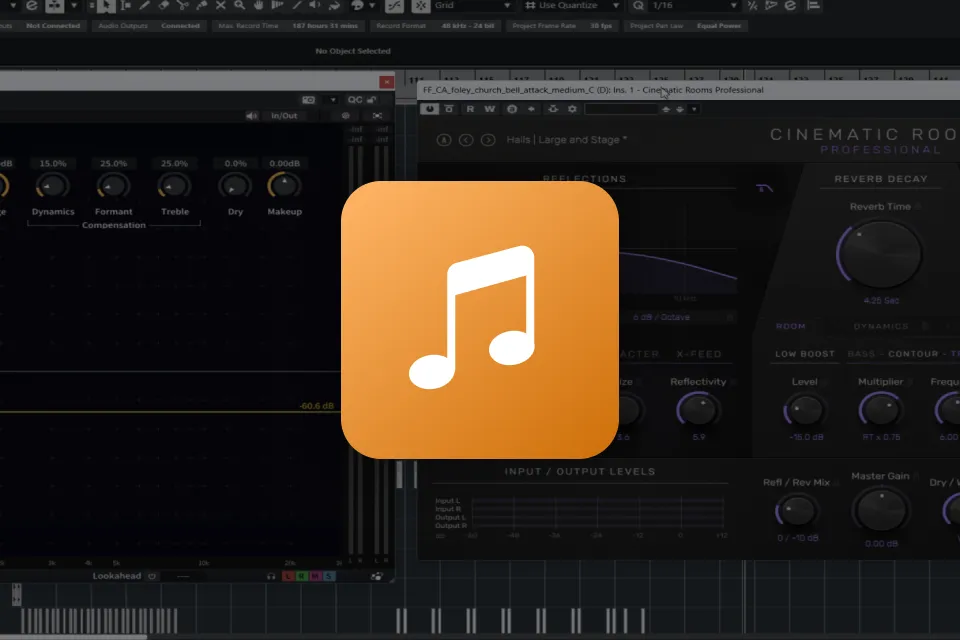
Task: Load next preset arrow in Cinematic Rooms
Action: tap(488, 140)
